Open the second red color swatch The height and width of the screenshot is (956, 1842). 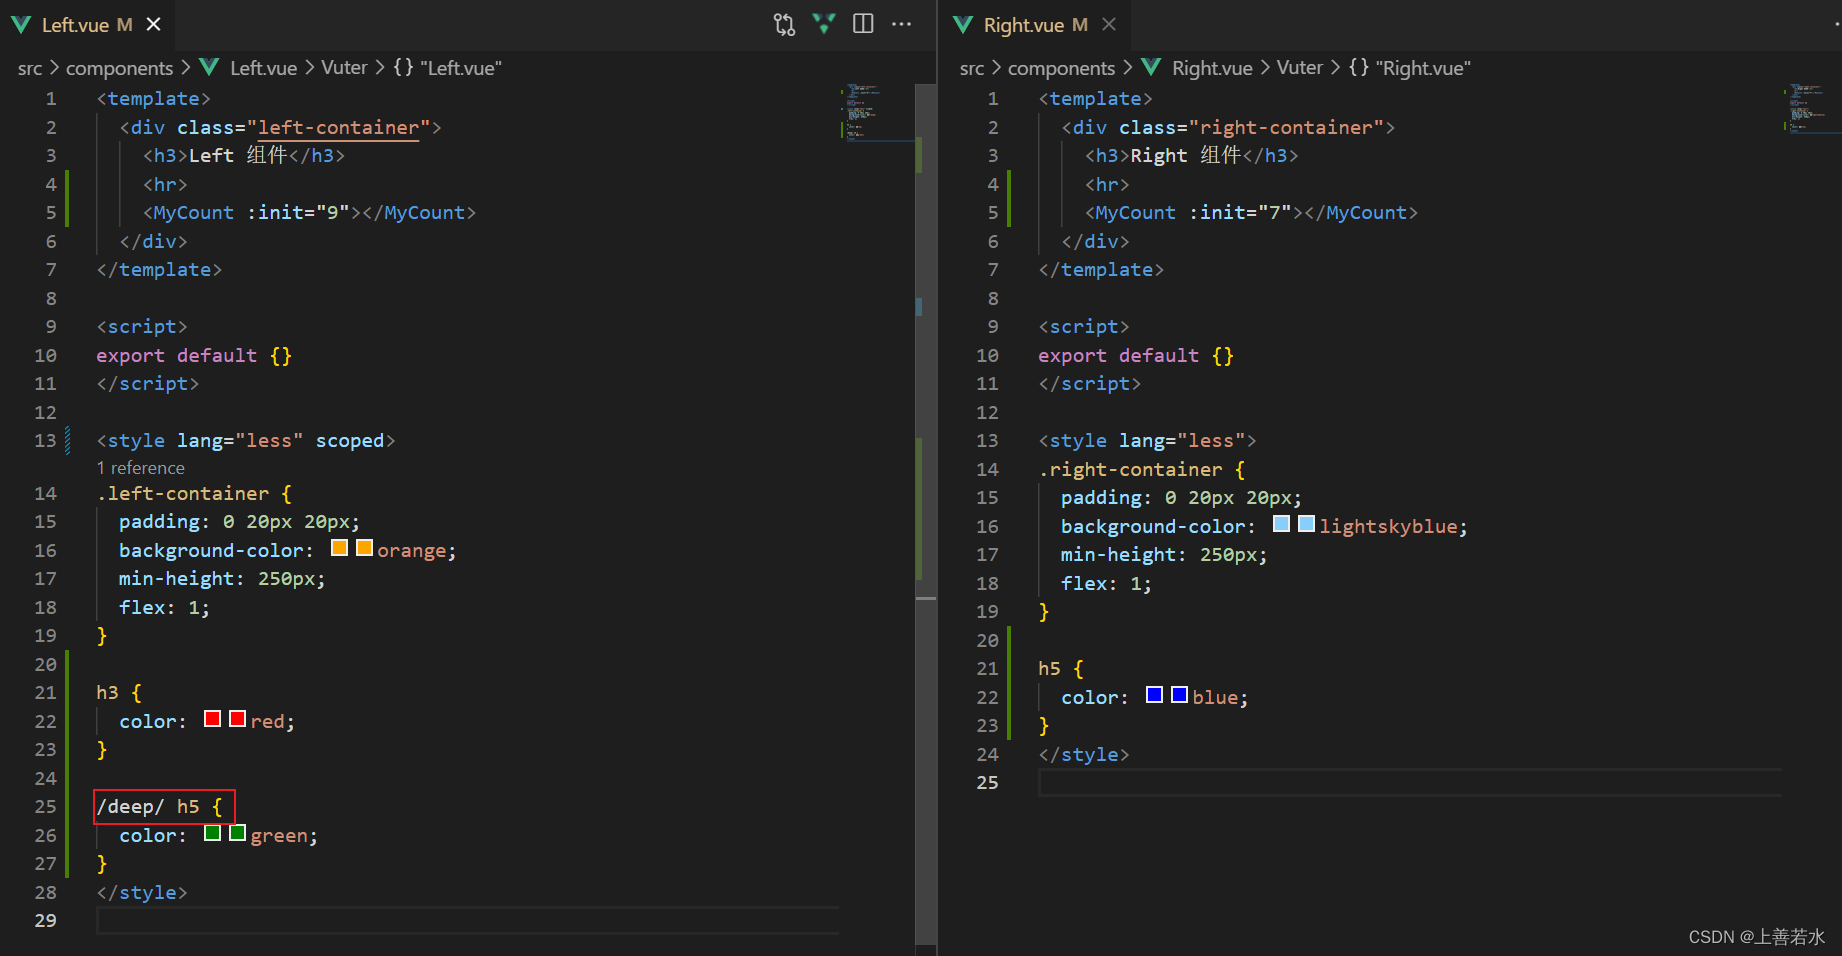[x=237, y=719]
